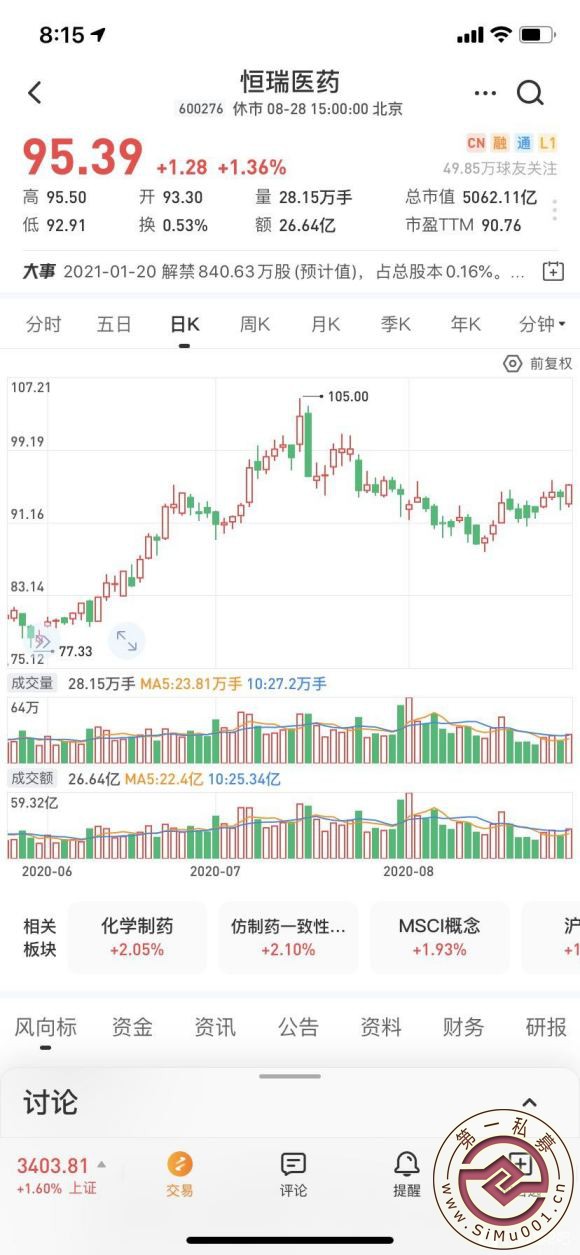The image size is (580, 1255).
Task: Tap the search magnifier icon
Action: coord(529,93)
